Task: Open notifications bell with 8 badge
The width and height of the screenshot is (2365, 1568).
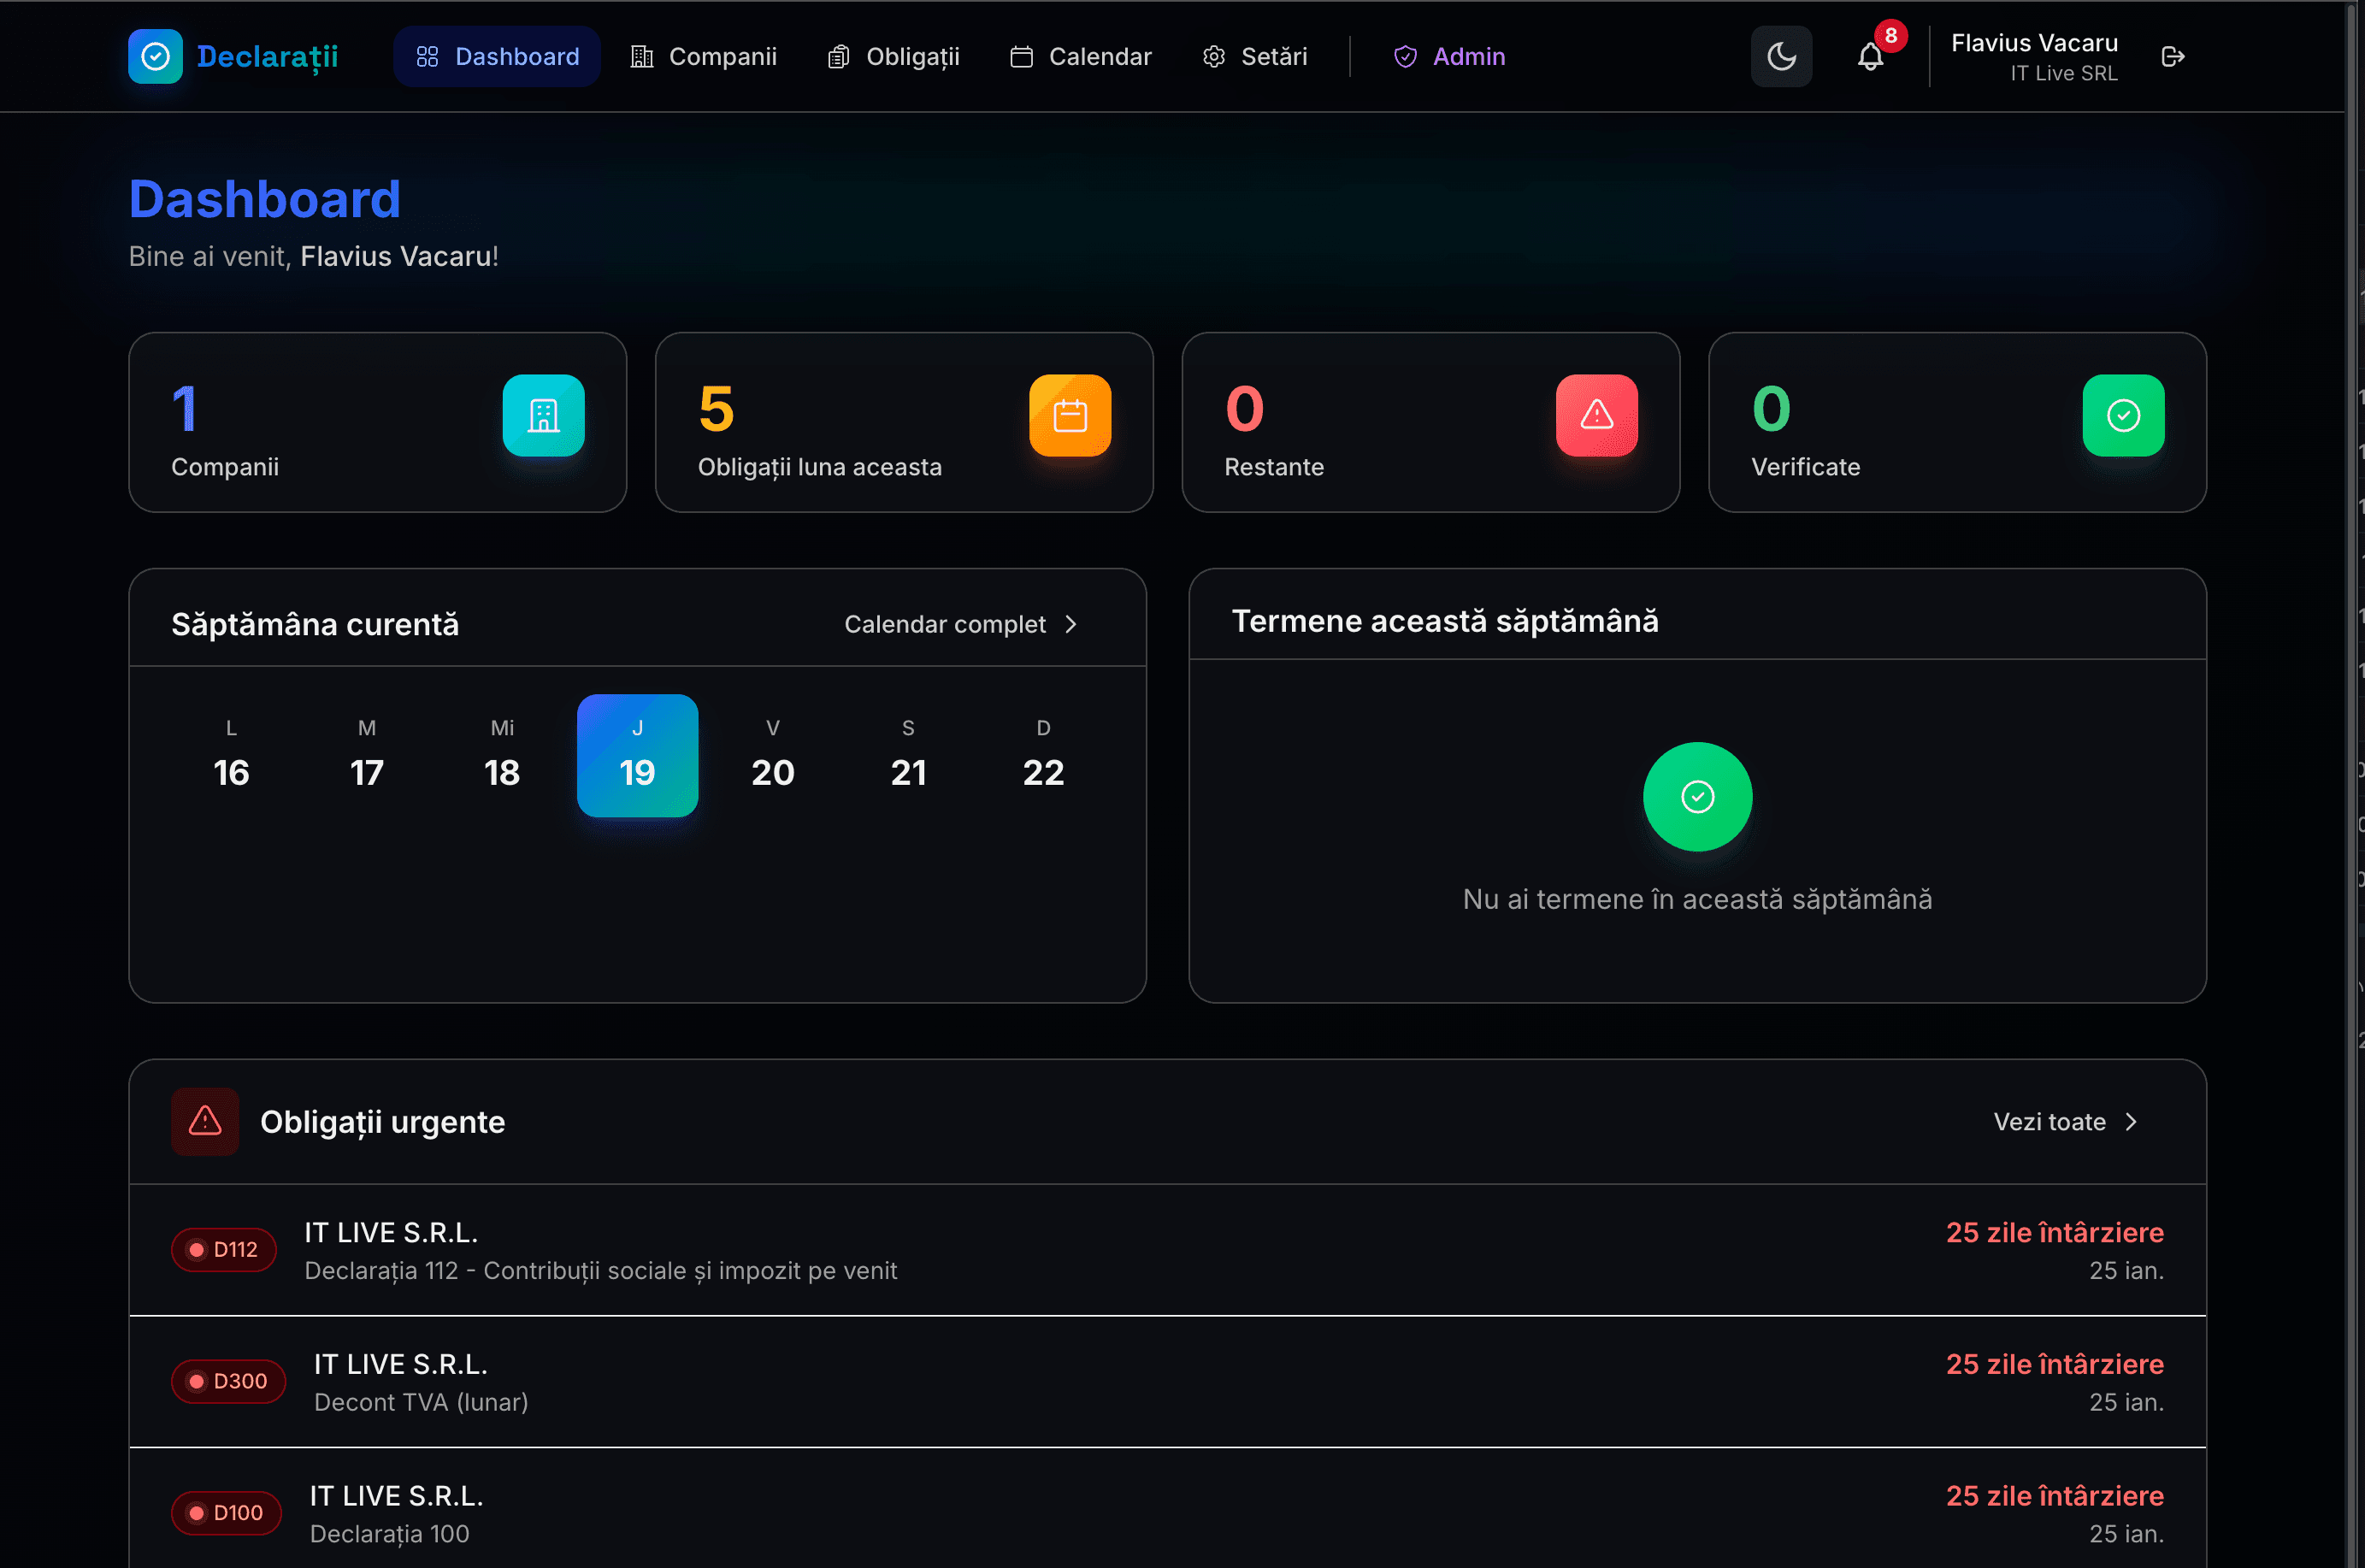Action: pos(1870,56)
